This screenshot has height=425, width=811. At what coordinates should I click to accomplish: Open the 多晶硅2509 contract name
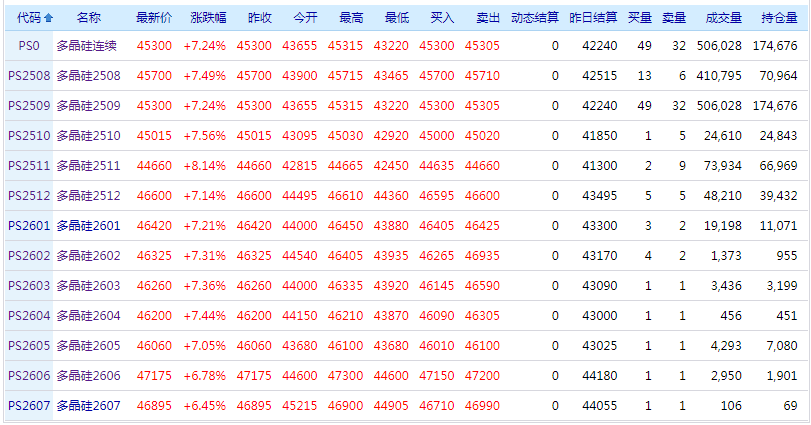point(88,105)
